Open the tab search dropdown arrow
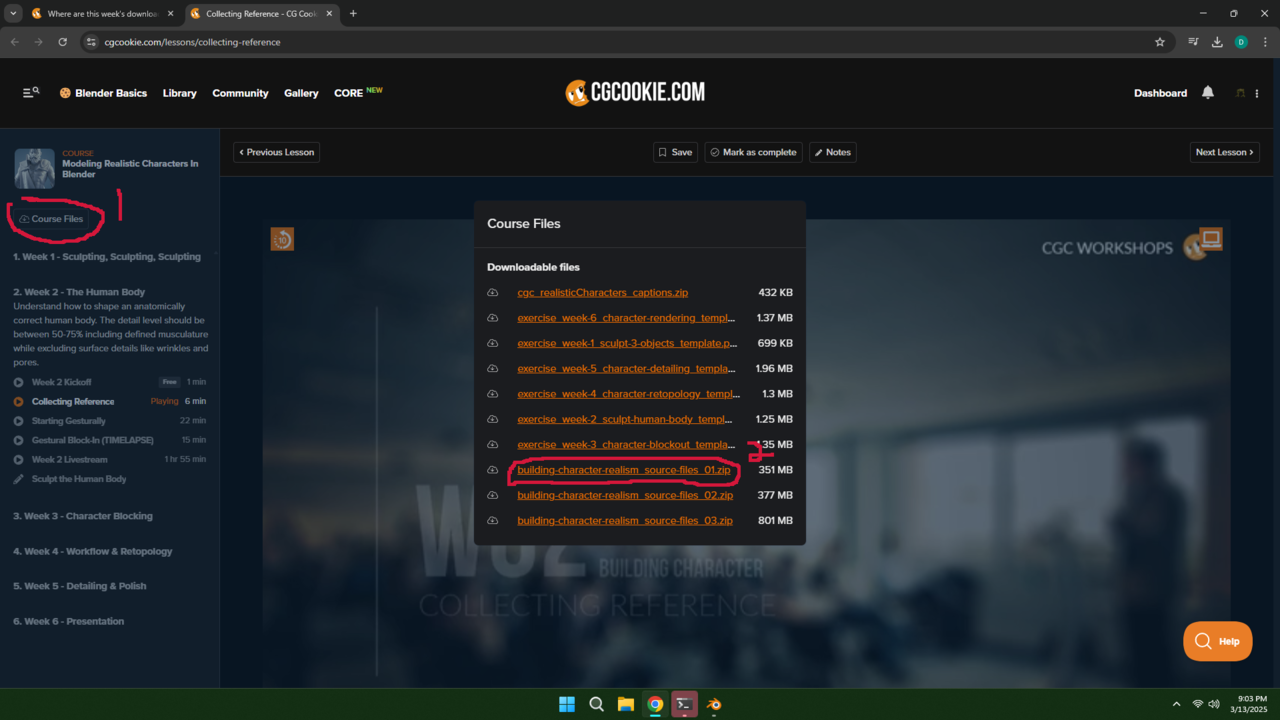This screenshot has height=720, width=1280. (x=13, y=14)
